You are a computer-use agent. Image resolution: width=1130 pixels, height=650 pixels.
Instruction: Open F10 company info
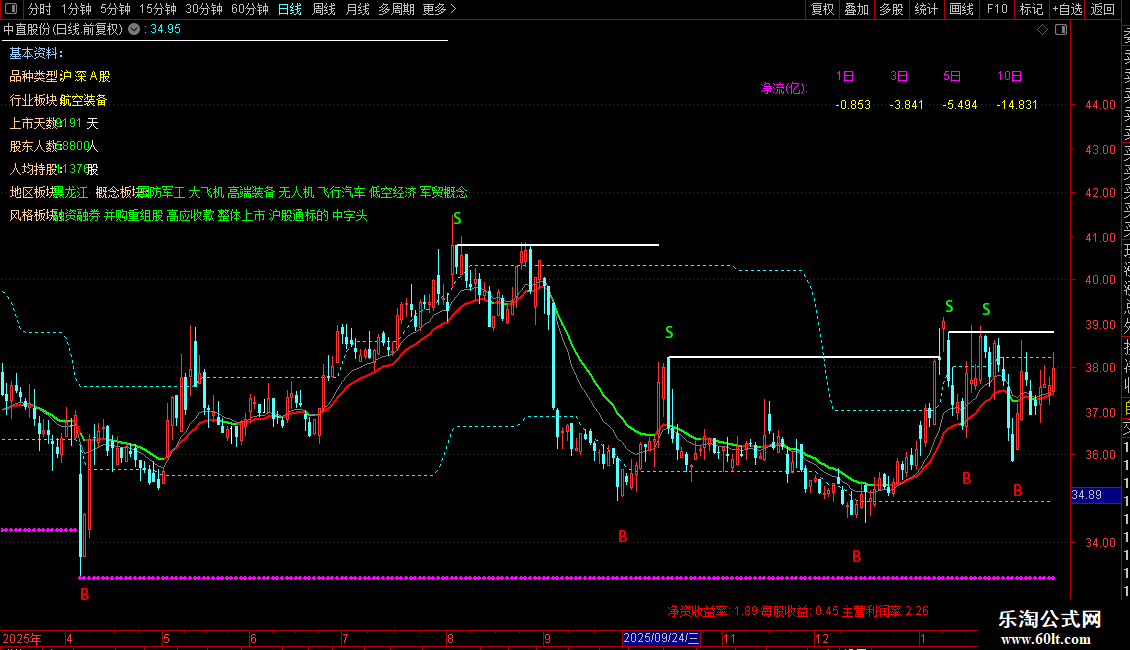tap(997, 9)
